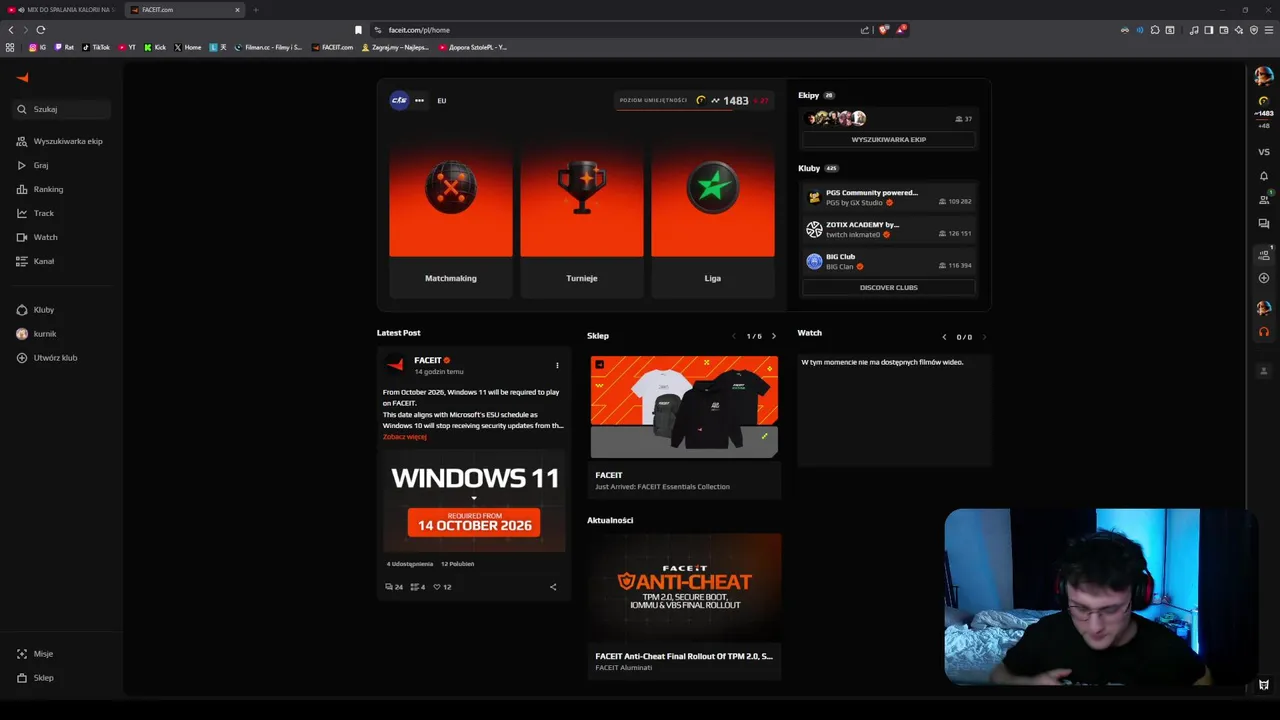The width and height of the screenshot is (1280, 720).
Task: Open the Kick bookmark
Action: 155,47
